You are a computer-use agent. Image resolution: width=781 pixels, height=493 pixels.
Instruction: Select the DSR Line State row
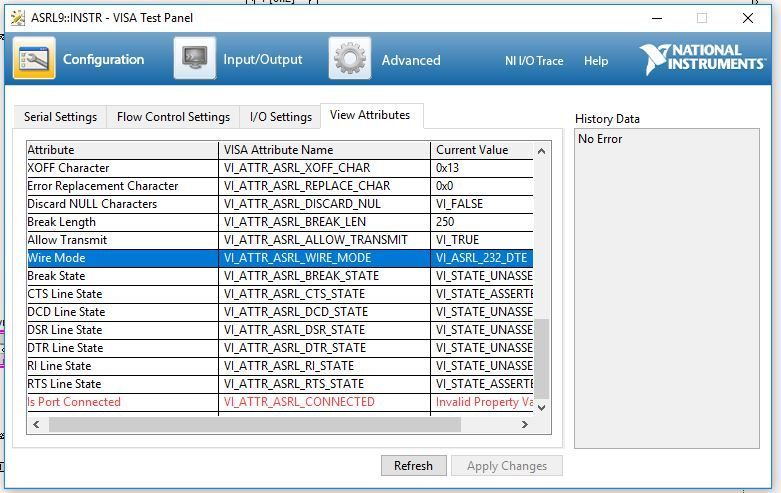(x=280, y=330)
